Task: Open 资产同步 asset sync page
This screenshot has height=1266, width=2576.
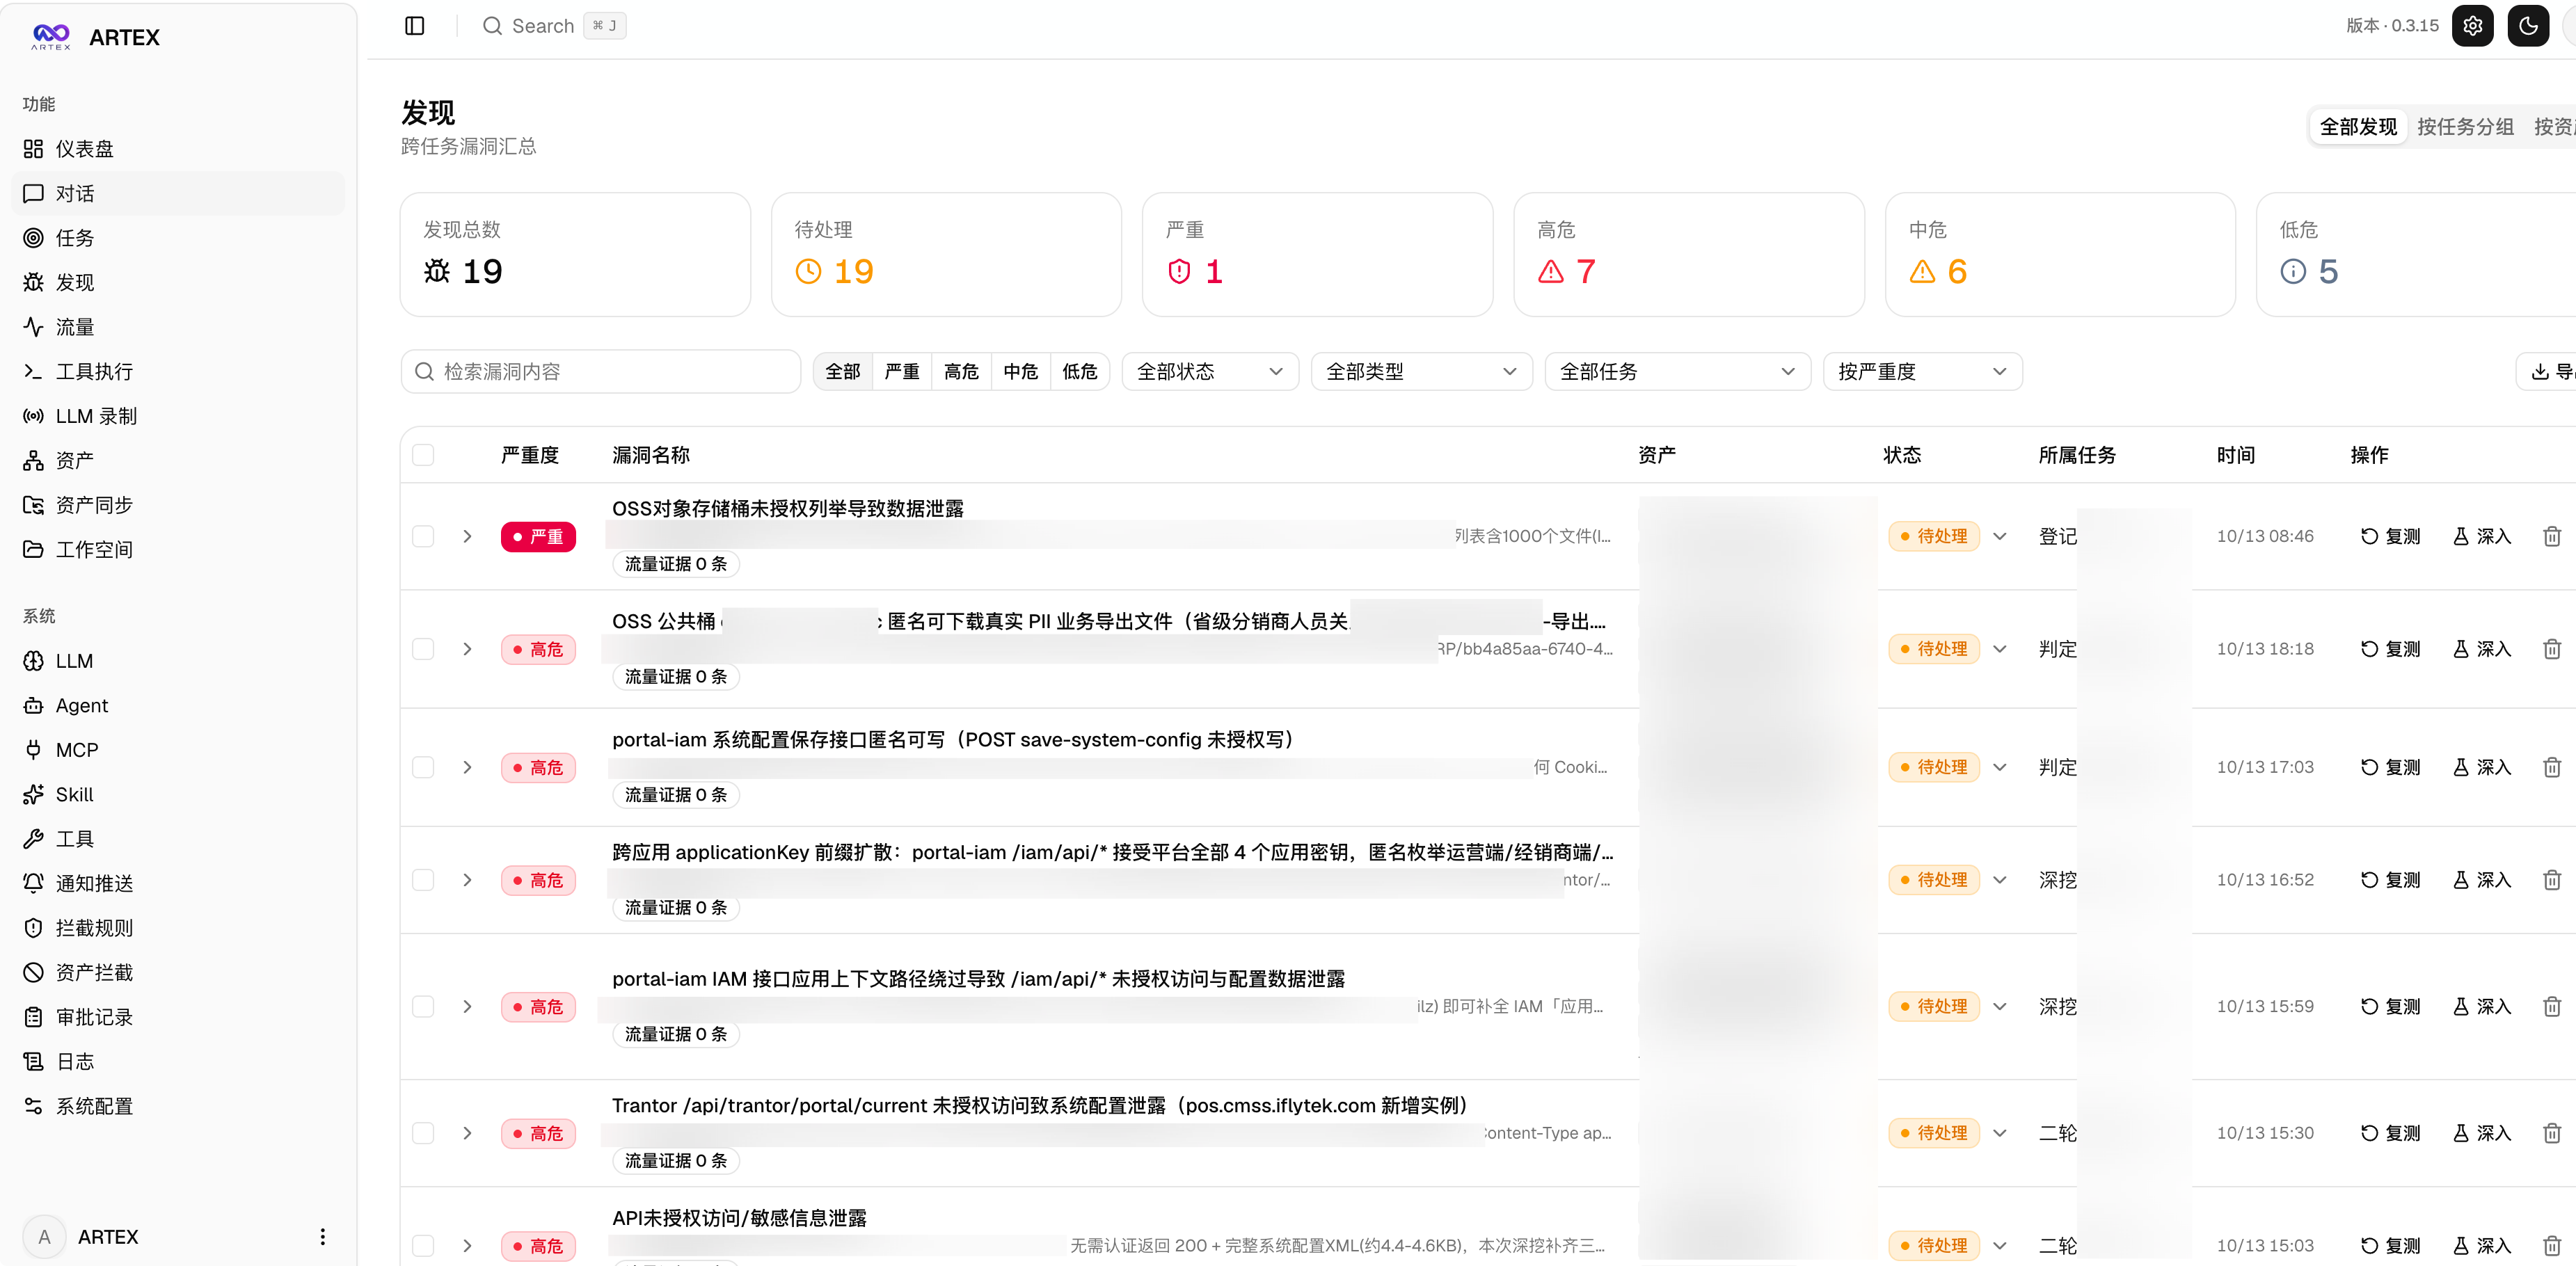Action: (178, 505)
